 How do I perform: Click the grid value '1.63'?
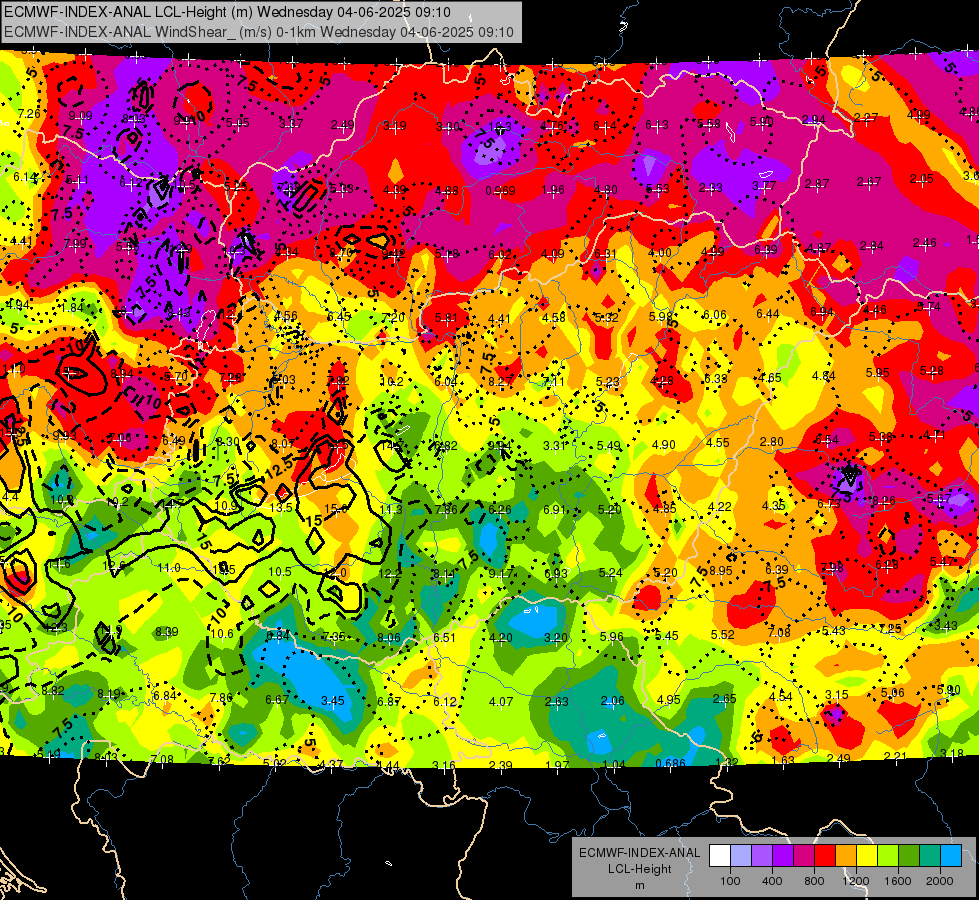782,761
